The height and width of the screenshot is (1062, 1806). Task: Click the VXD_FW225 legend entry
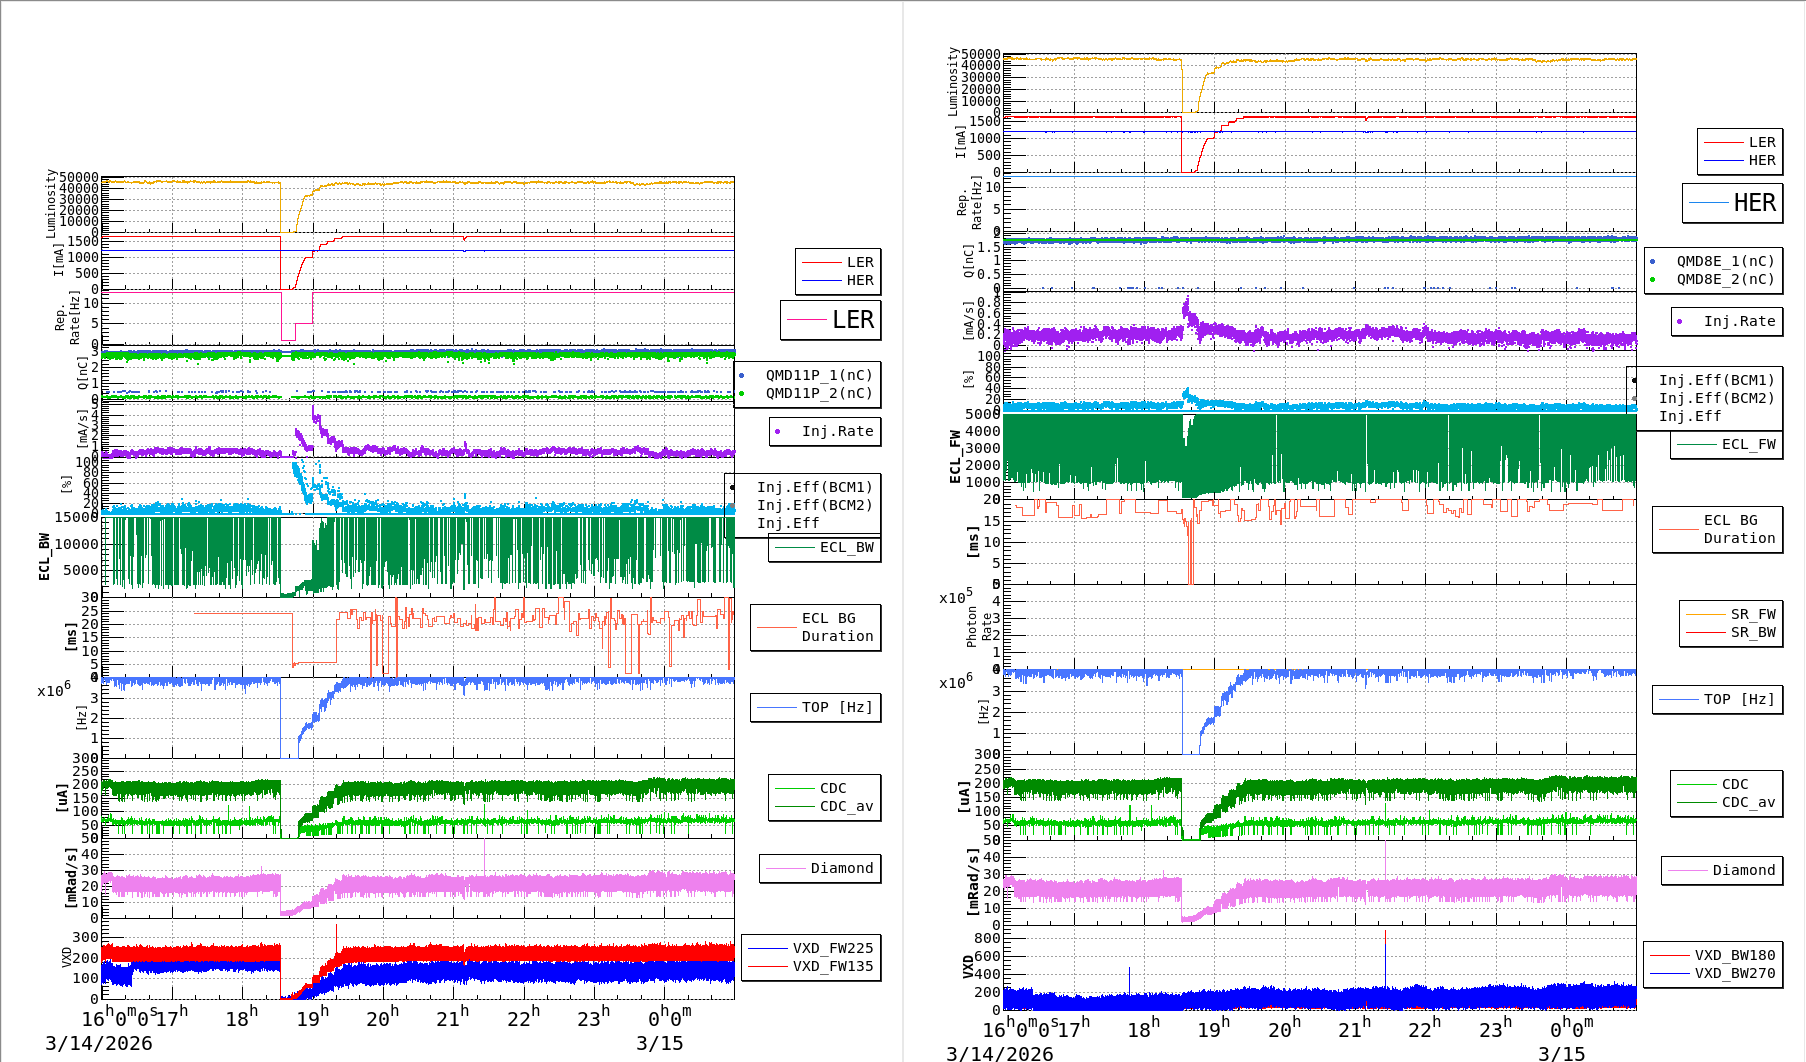pos(832,948)
